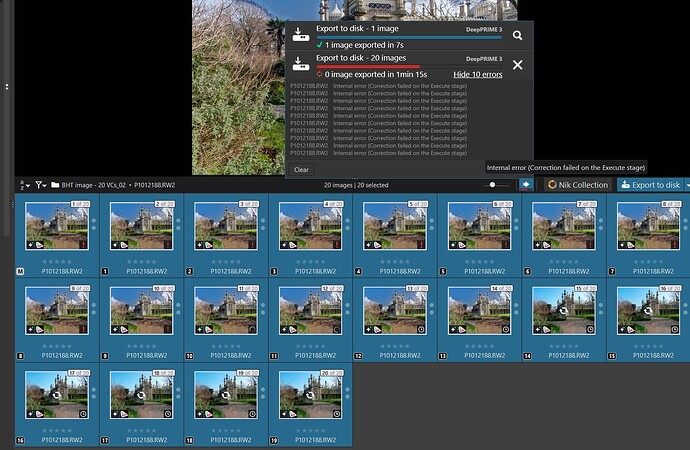
Task: Open the sort order icon in browser toolbar
Action: [x=25, y=185]
